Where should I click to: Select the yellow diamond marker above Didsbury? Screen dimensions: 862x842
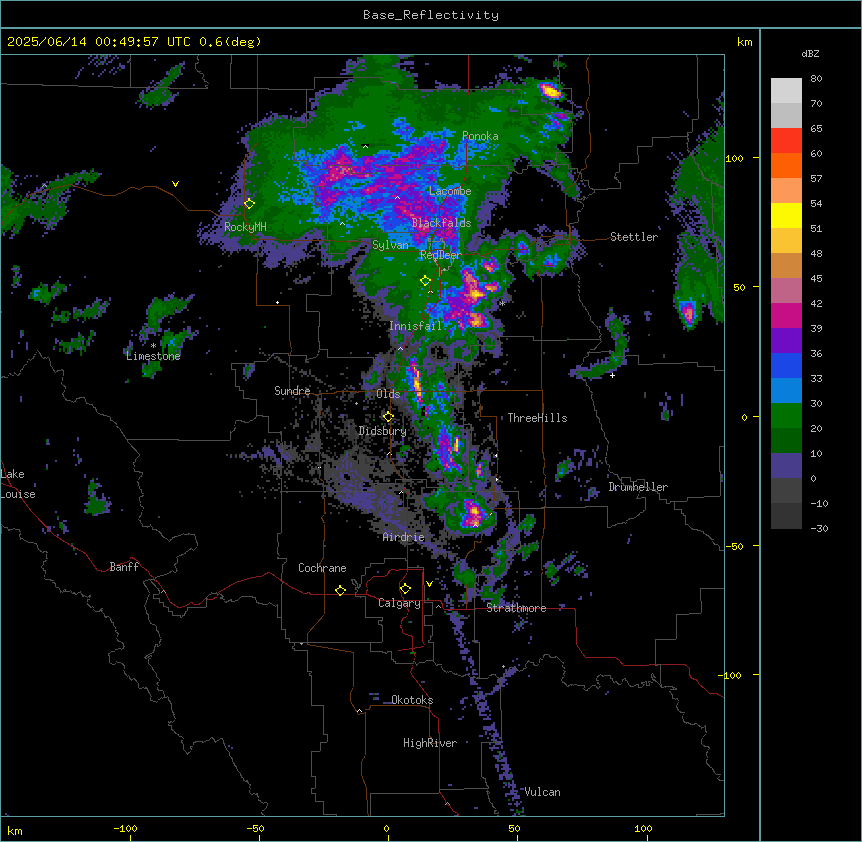click(388, 417)
